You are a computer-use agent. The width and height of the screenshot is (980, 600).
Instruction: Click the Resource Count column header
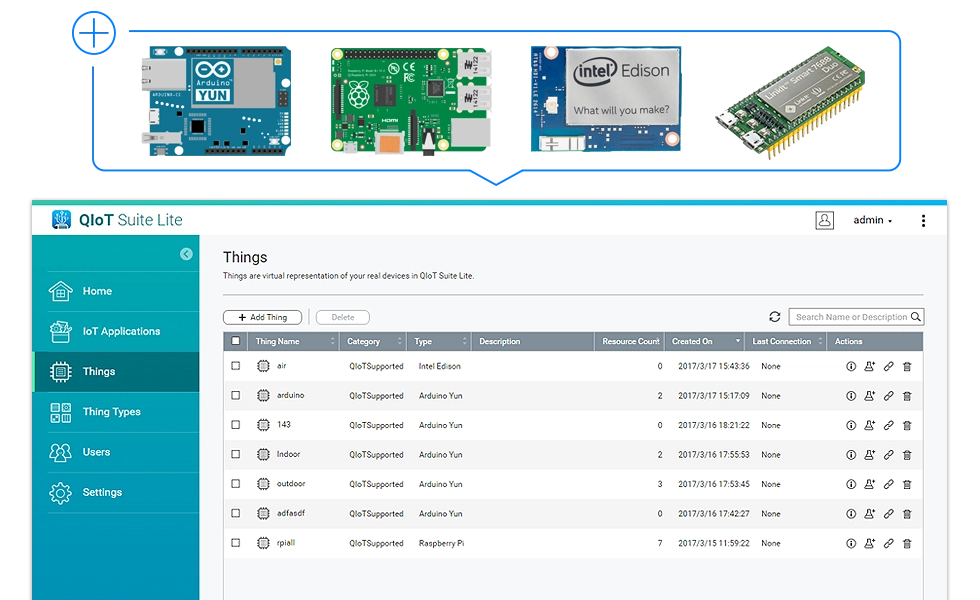pyautogui.click(x=629, y=341)
